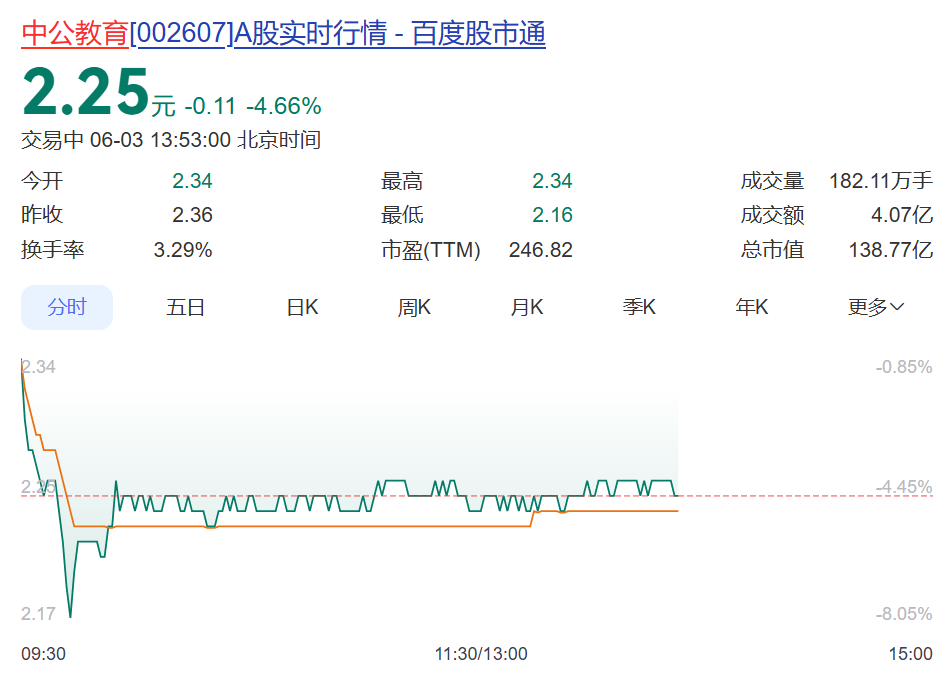The width and height of the screenshot is (942, 675).
Task: Click the 总市值 value 138.77亿
Action: tap(890, 250)
